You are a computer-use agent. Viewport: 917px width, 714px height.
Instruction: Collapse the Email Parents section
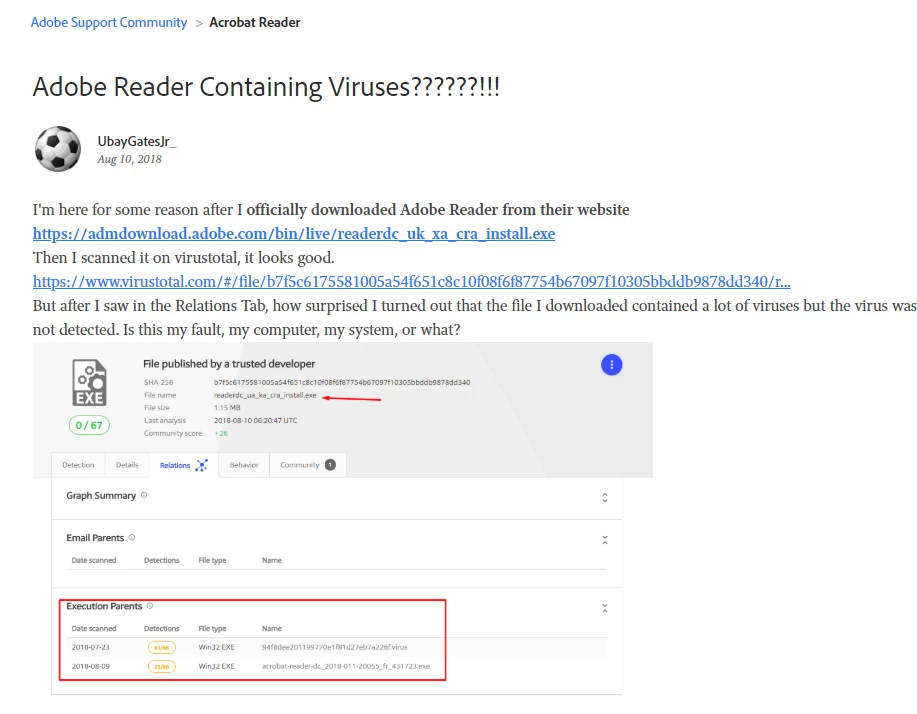pos(605,540)
